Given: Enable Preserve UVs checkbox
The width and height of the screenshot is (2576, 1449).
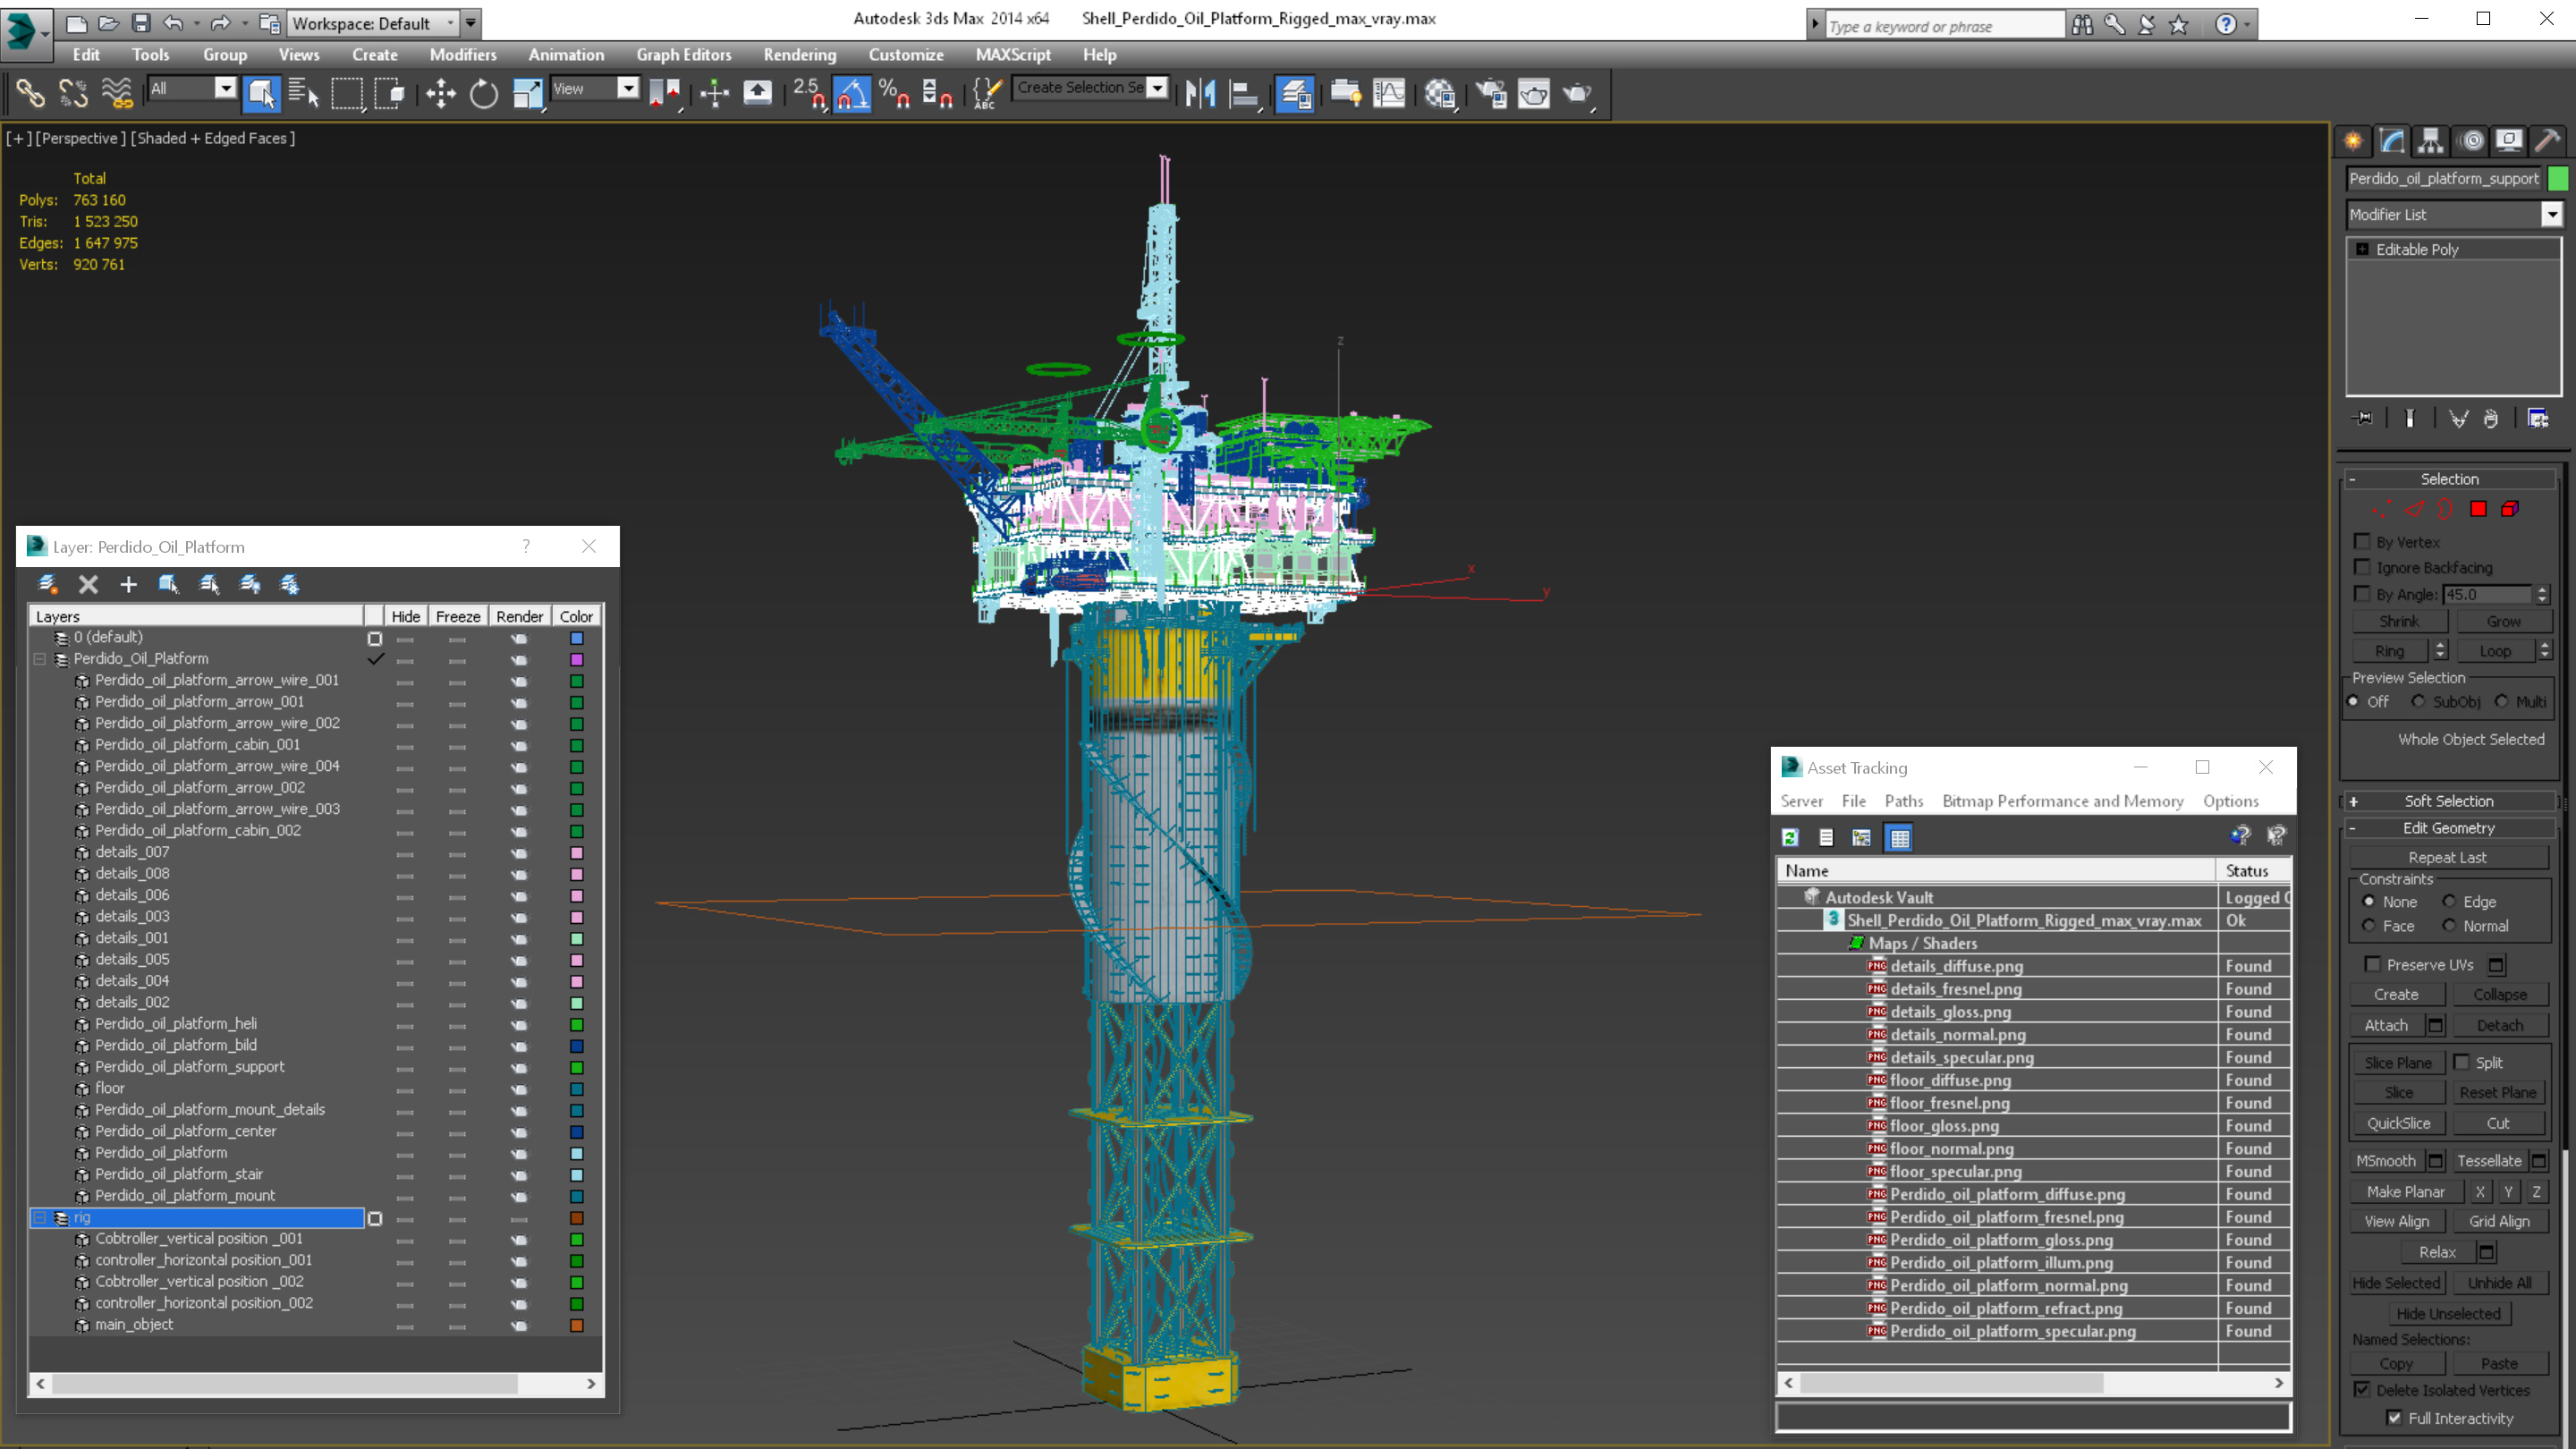Looking at the screenshot, I should pos(2372,964).
